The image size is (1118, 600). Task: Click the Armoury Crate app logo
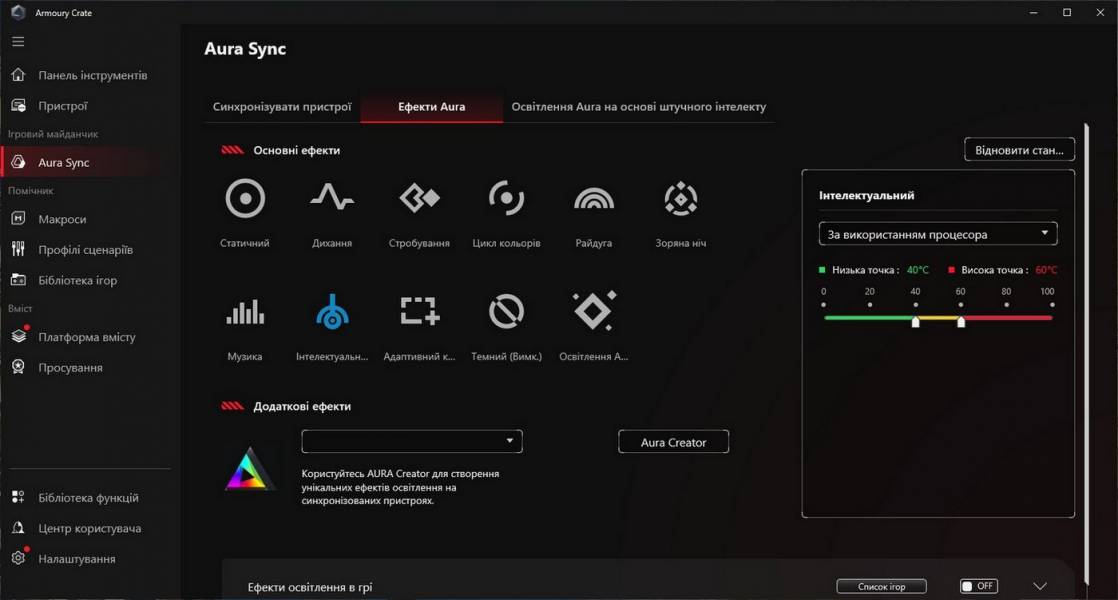tap(19, 12)
